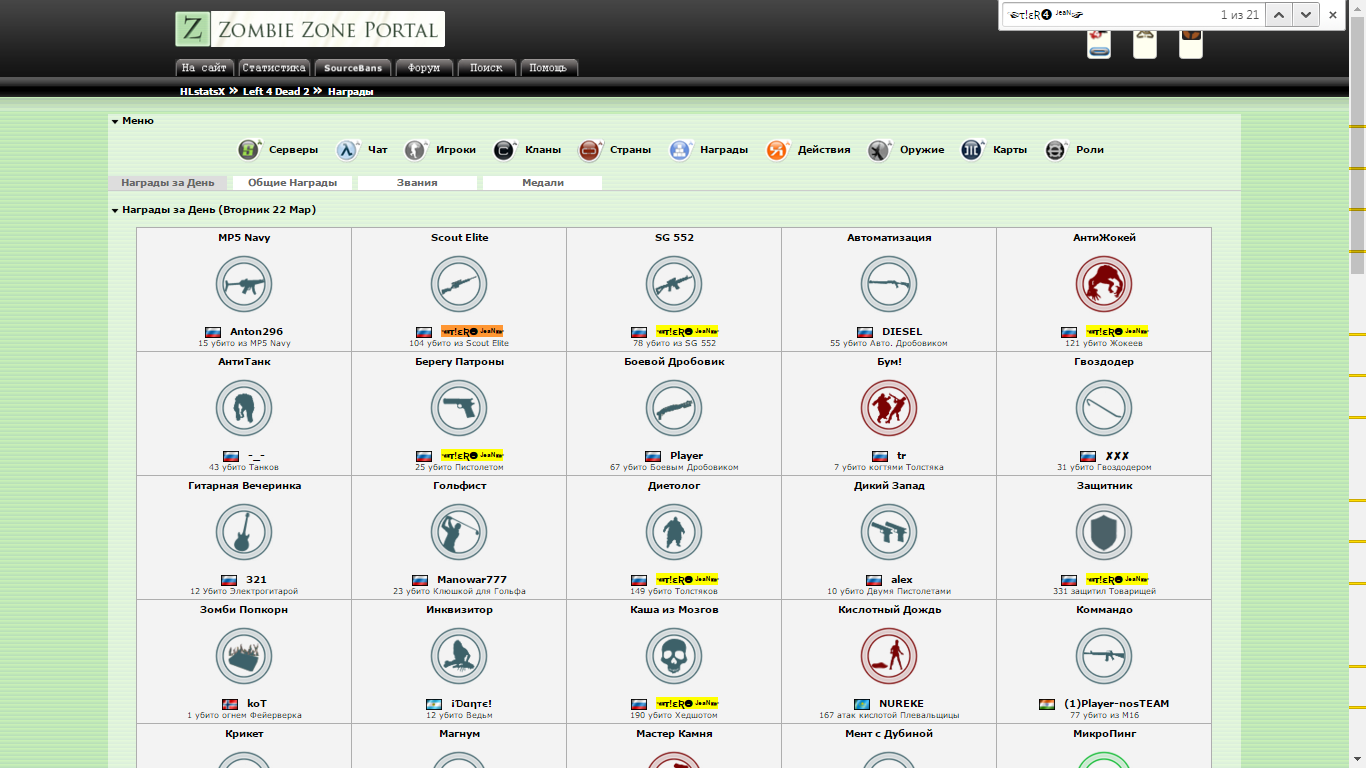Image resolution: width=1366 pixels, height=768 pixels.
Task: Click the На сайт navigation button
Action: click(205, 68)
